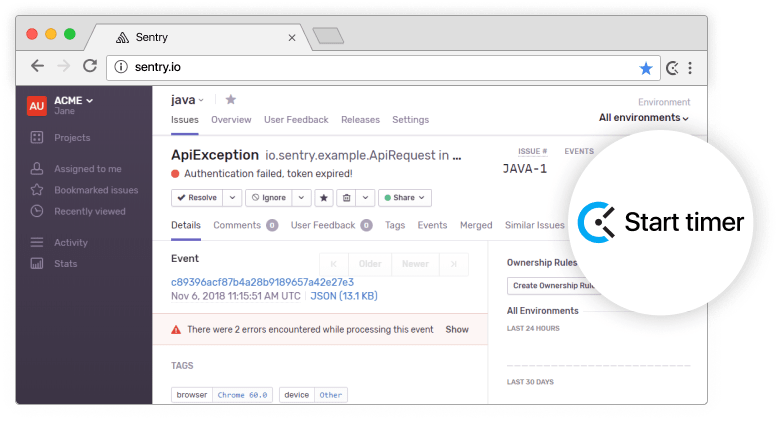
Task: Click the blue bookmark star in address bar
Action: (646, 68)
